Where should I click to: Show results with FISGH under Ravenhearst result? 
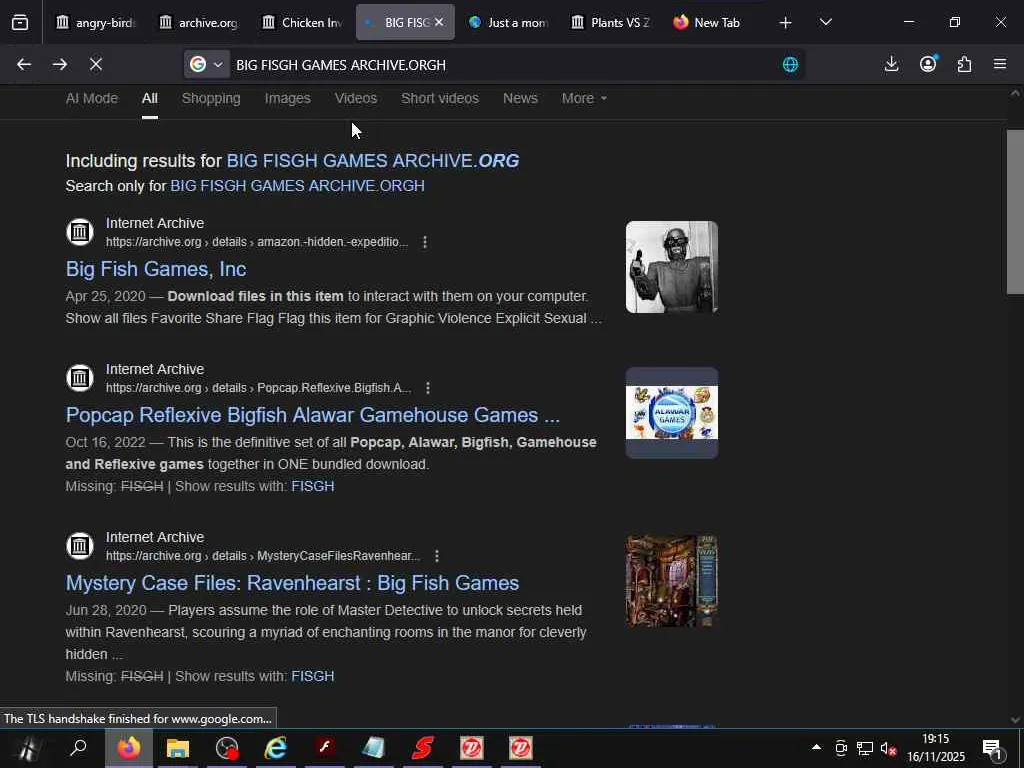313,676
